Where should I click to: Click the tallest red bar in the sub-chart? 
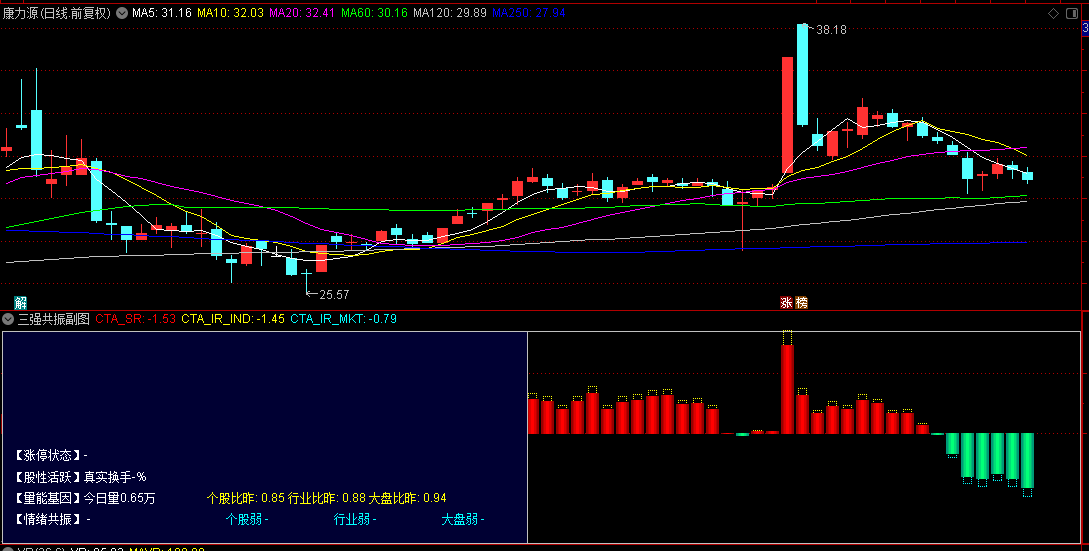click(x=787, y=389)
